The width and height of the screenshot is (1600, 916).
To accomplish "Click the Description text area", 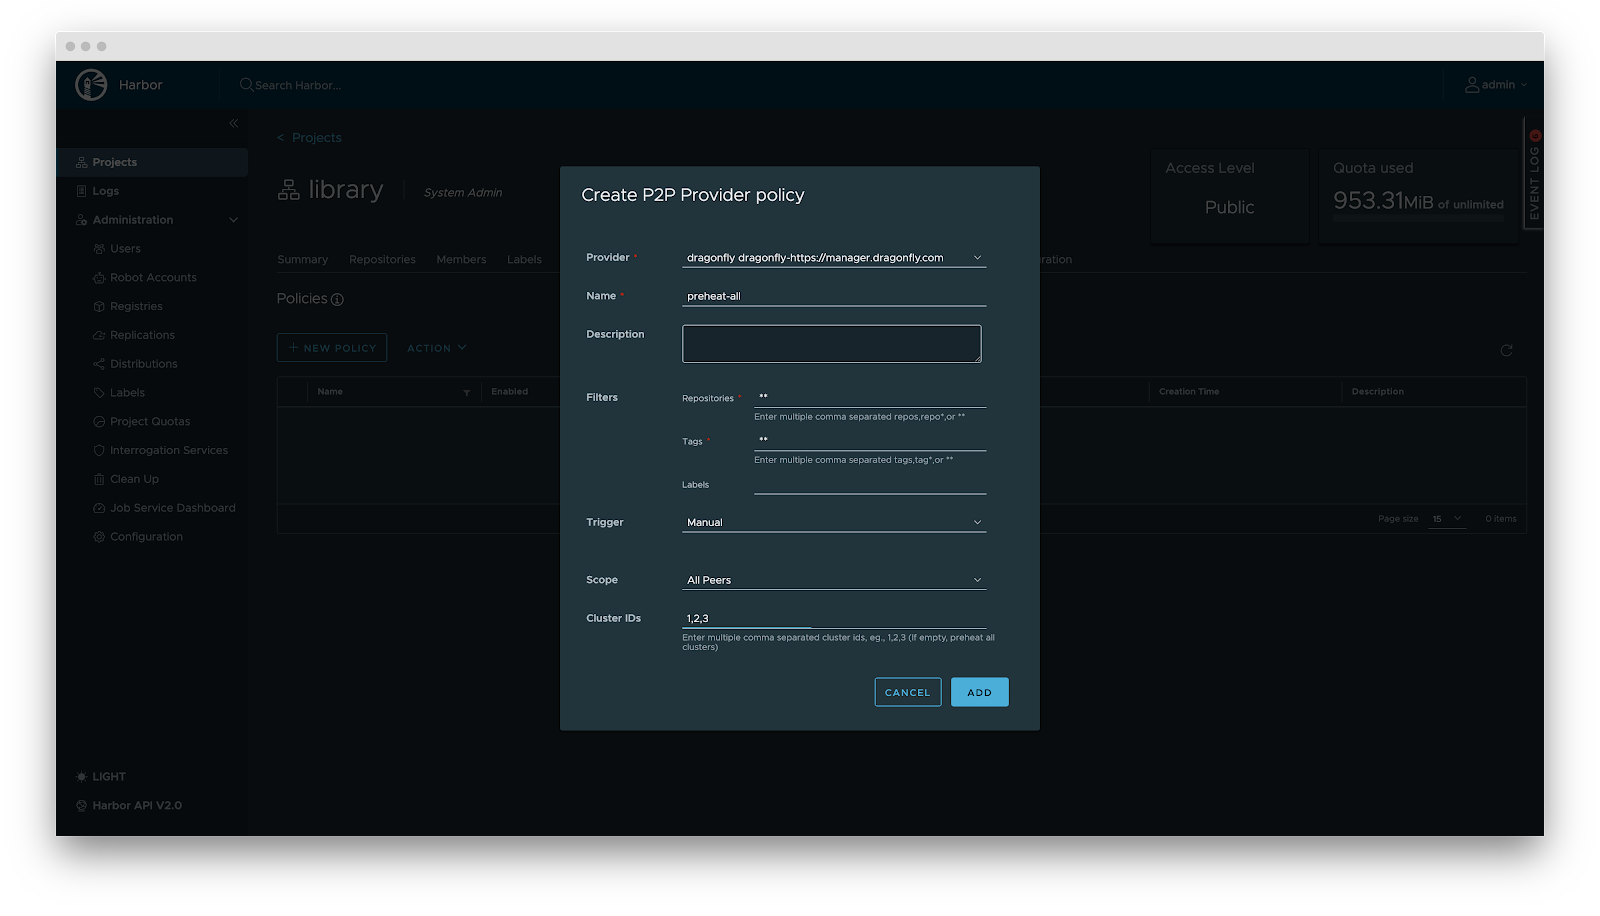I will (x=831, y=344).
